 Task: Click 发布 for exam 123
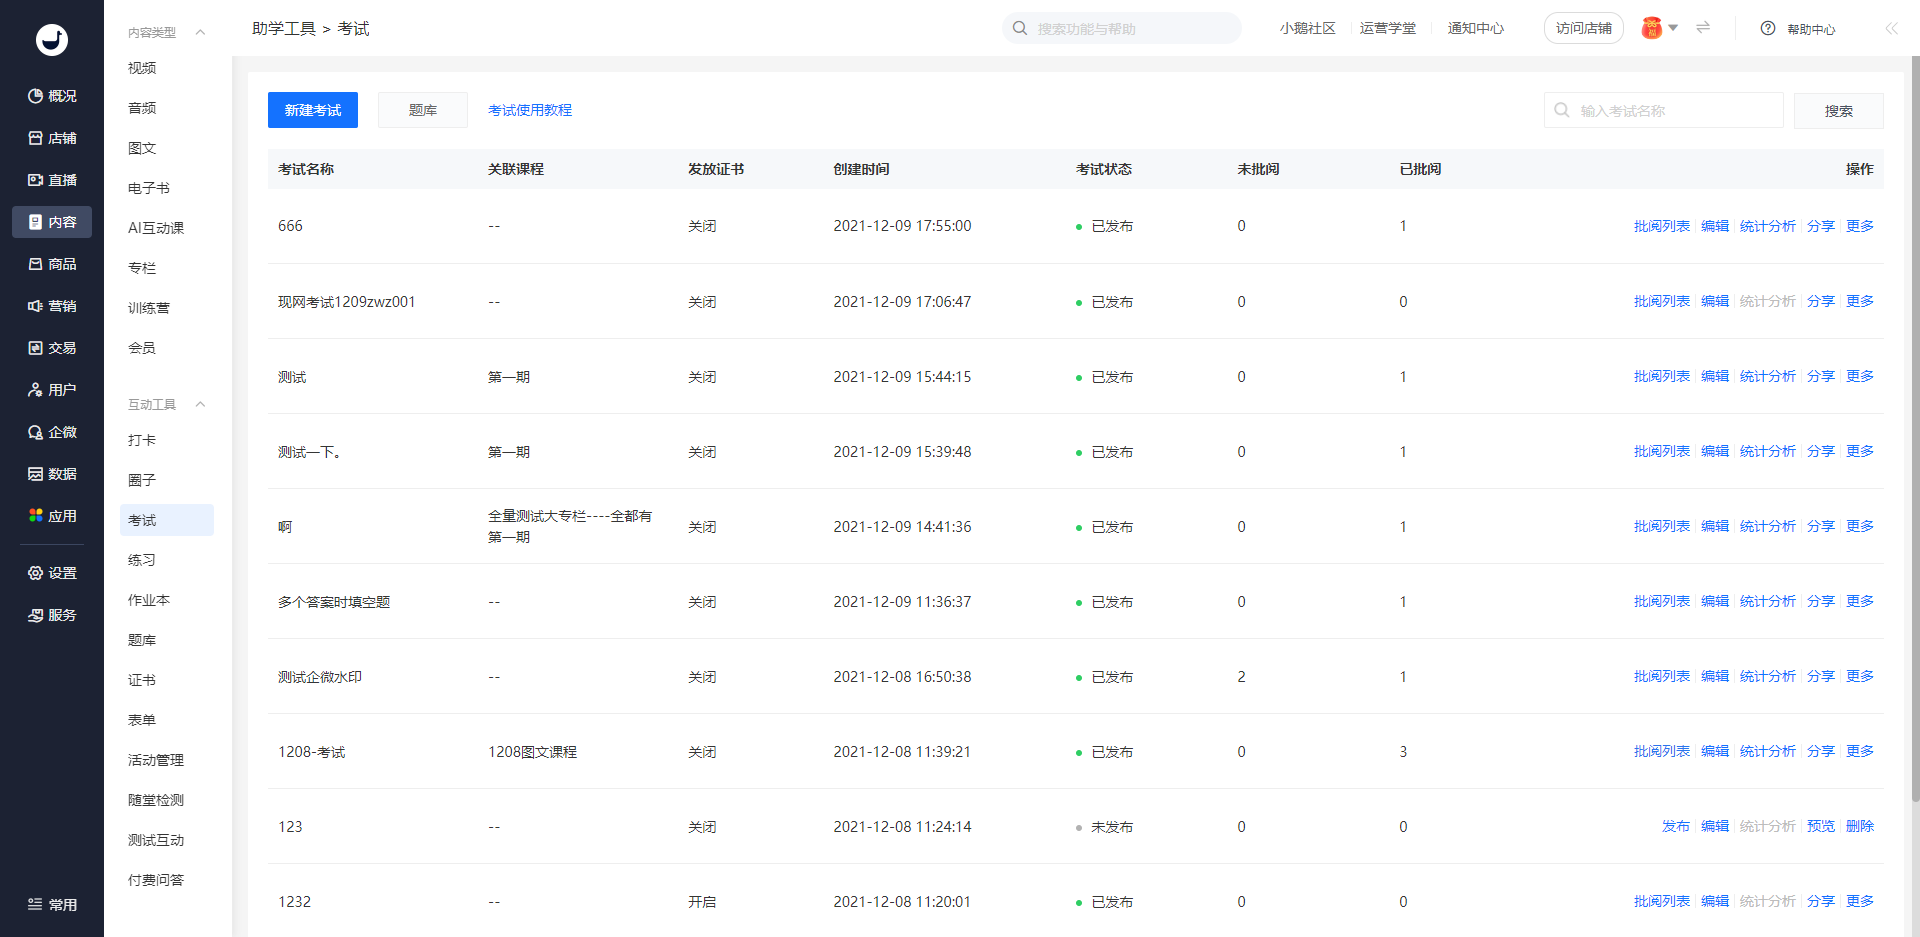1676,826
